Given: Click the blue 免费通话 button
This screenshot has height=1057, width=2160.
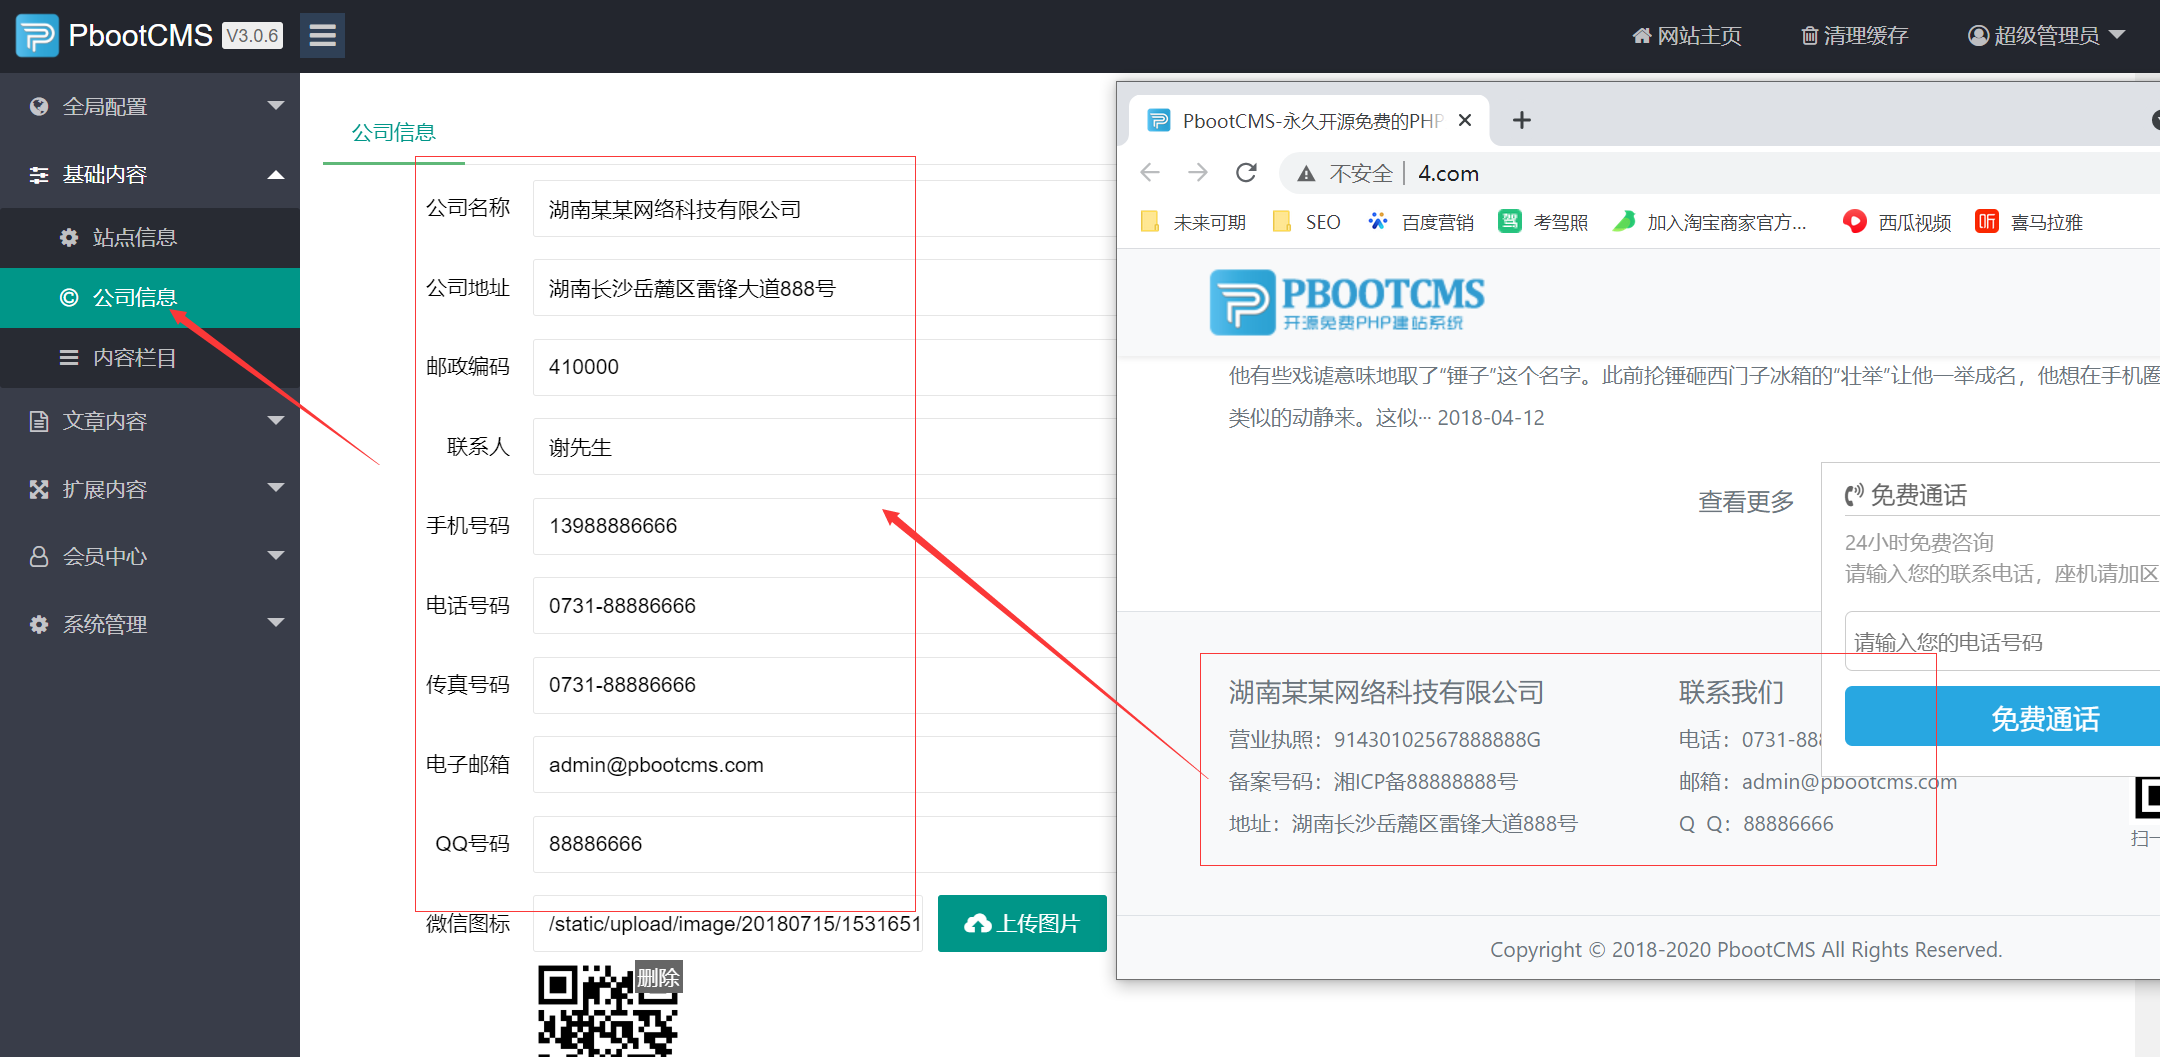Looking at the screenshot, I should (2002, 717).
